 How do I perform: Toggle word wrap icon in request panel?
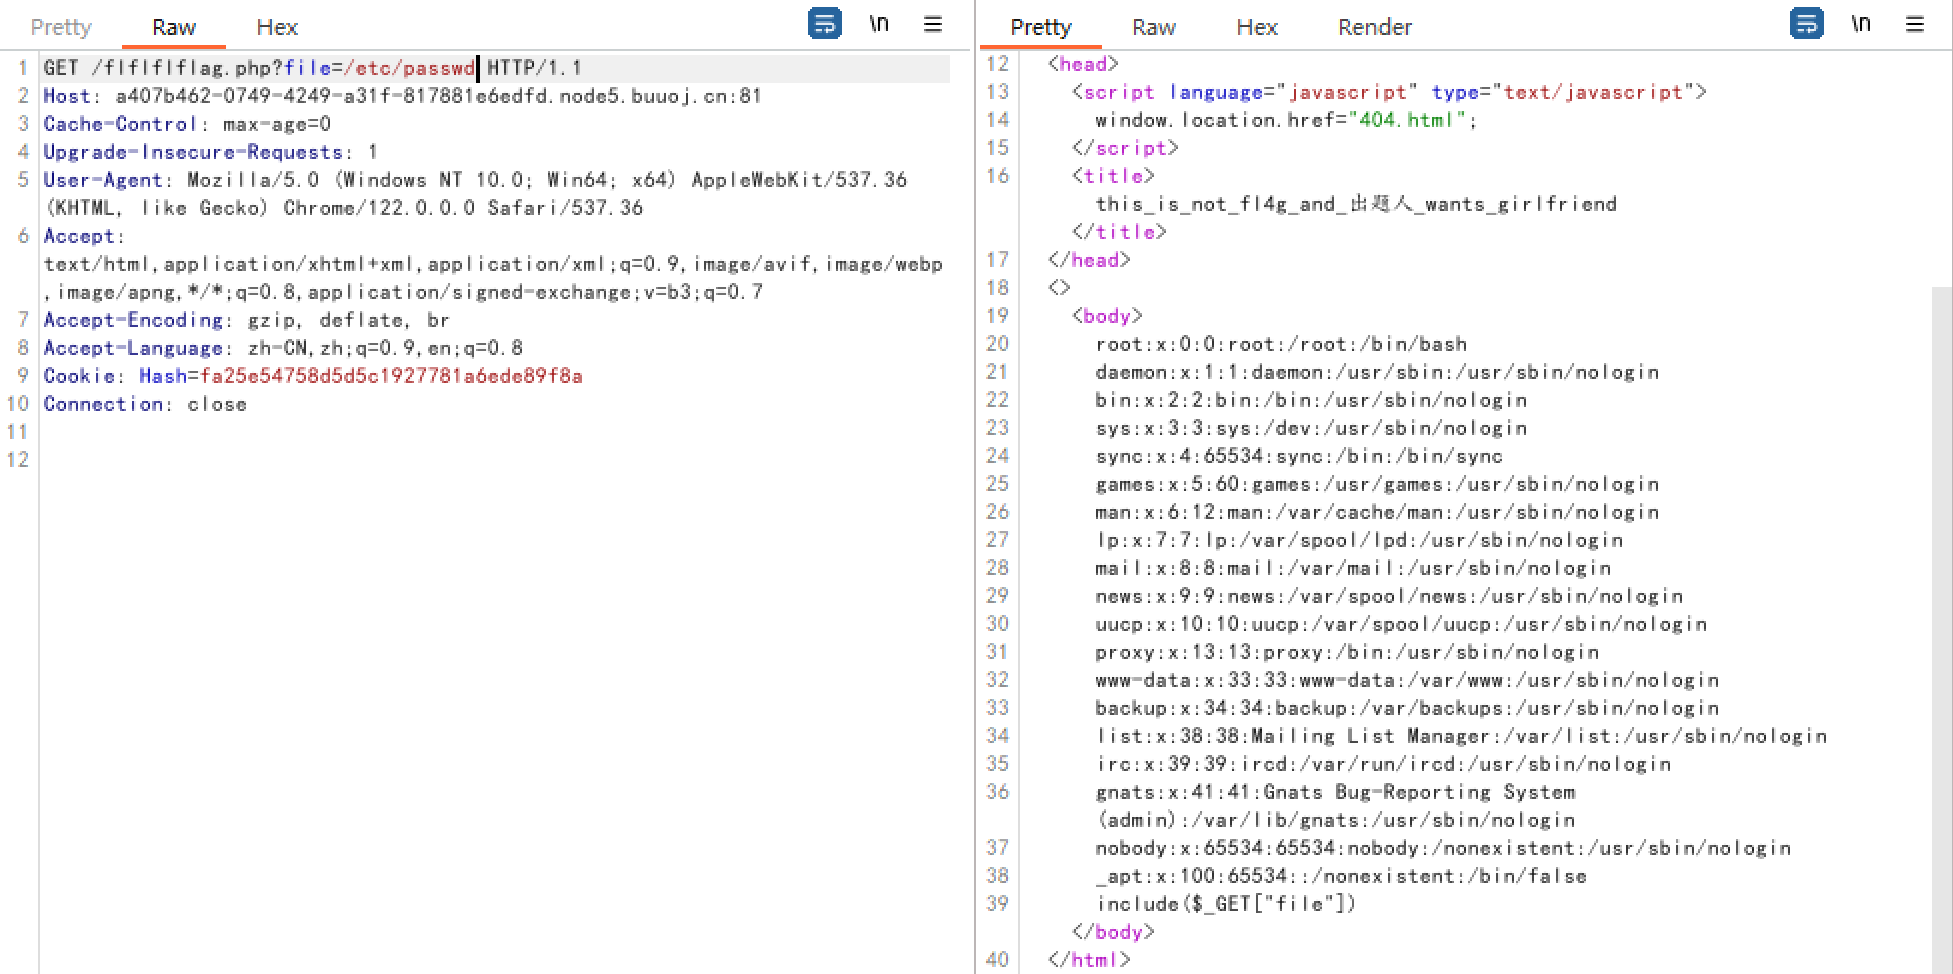(x=825, y=23)
